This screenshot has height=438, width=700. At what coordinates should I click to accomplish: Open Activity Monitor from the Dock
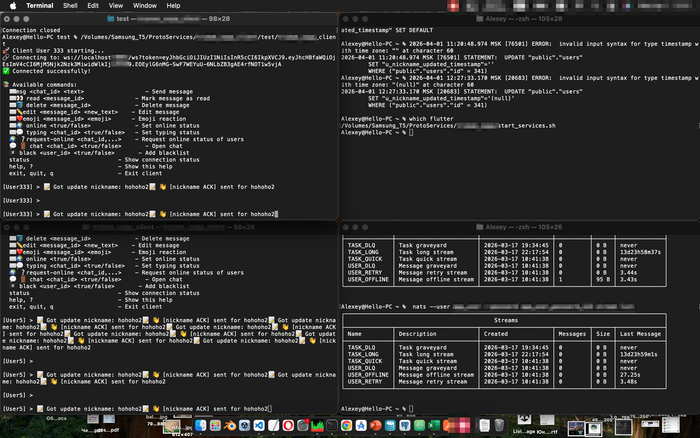tap(317, 425)
